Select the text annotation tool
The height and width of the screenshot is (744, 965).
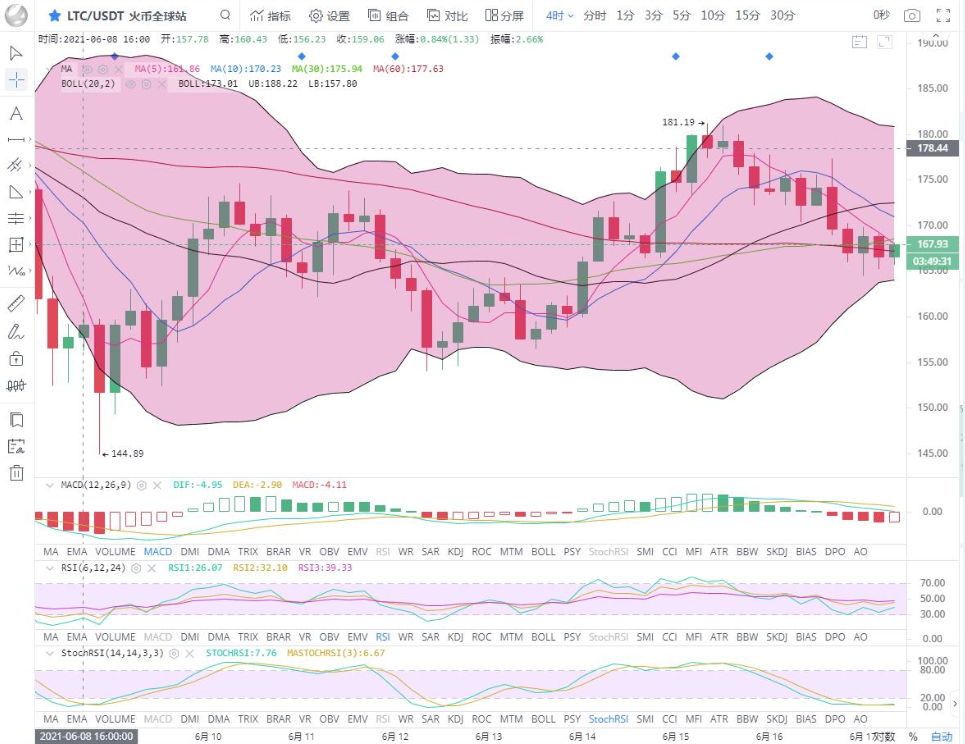click(16, 113)
